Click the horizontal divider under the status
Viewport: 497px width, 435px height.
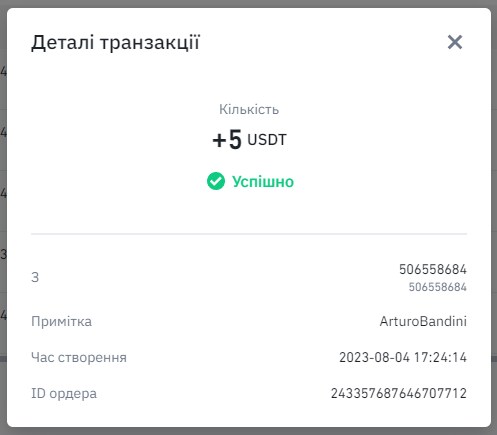tap(249, 234)
